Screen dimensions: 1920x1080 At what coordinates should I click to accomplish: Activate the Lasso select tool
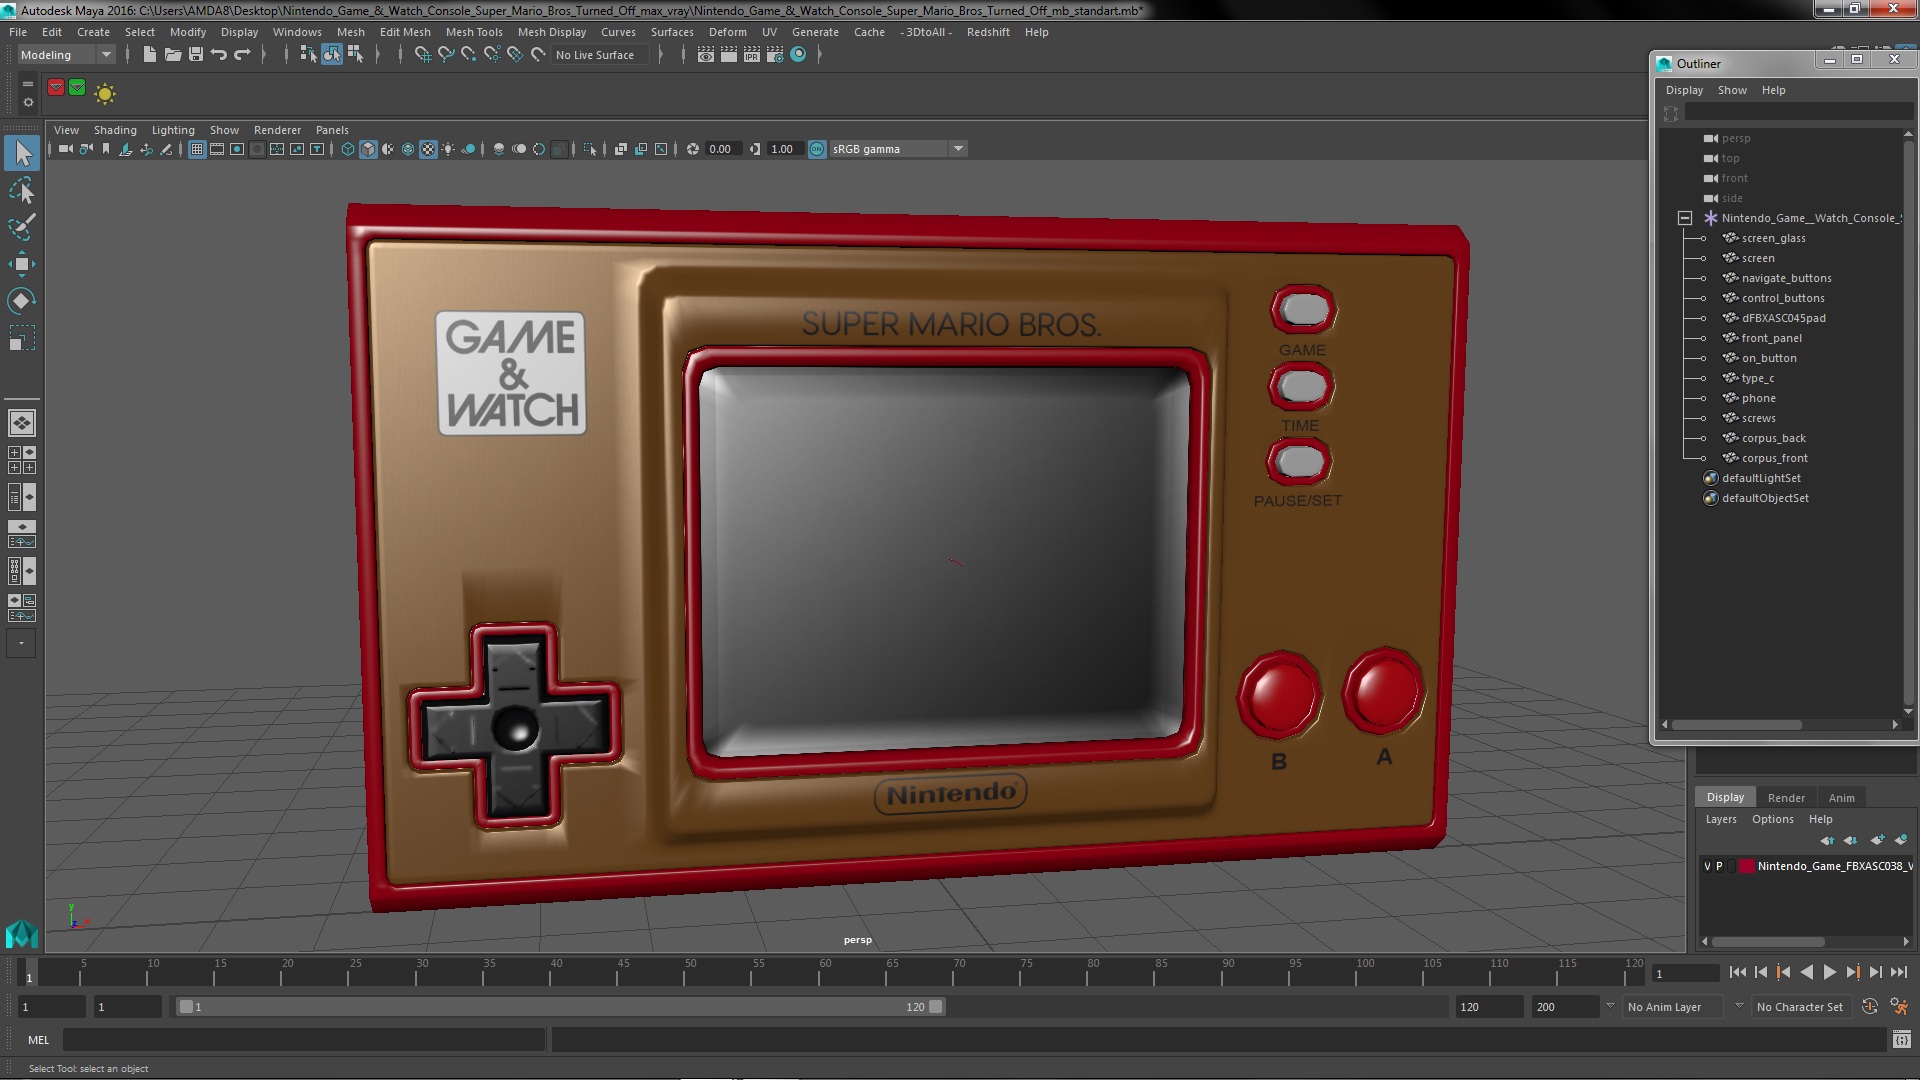22,190
